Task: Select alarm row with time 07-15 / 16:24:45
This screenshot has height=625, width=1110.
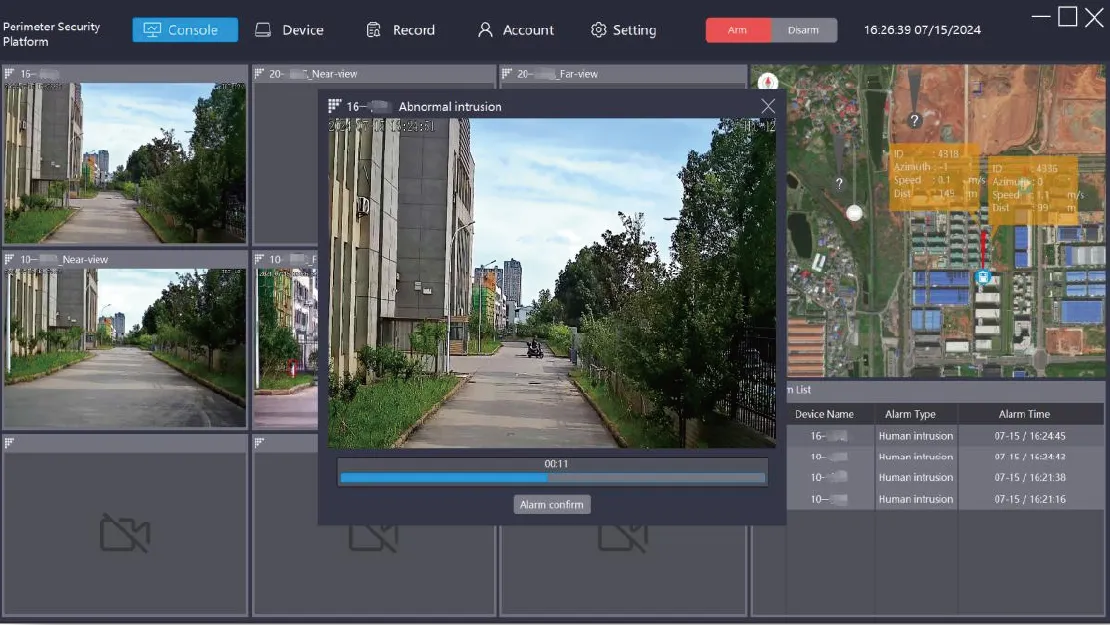Action: [x=944, y=436]
